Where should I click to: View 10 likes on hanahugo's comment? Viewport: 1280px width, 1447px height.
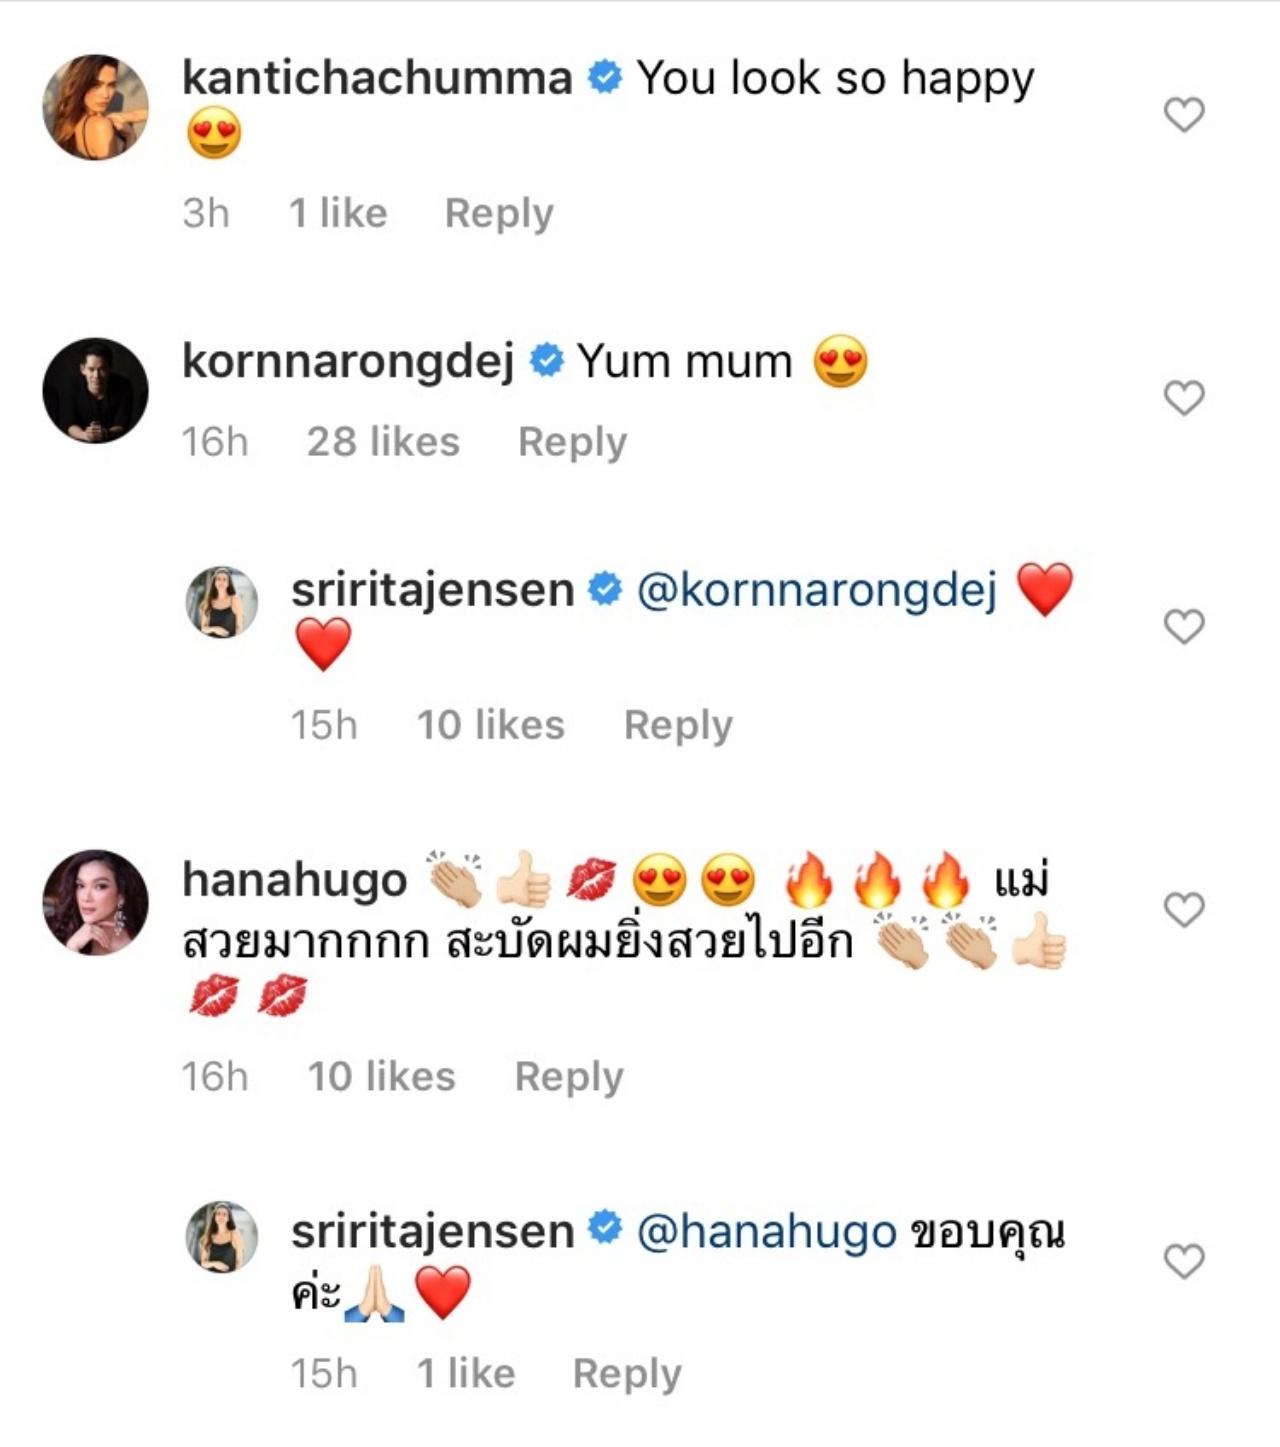coord(381,1077)
